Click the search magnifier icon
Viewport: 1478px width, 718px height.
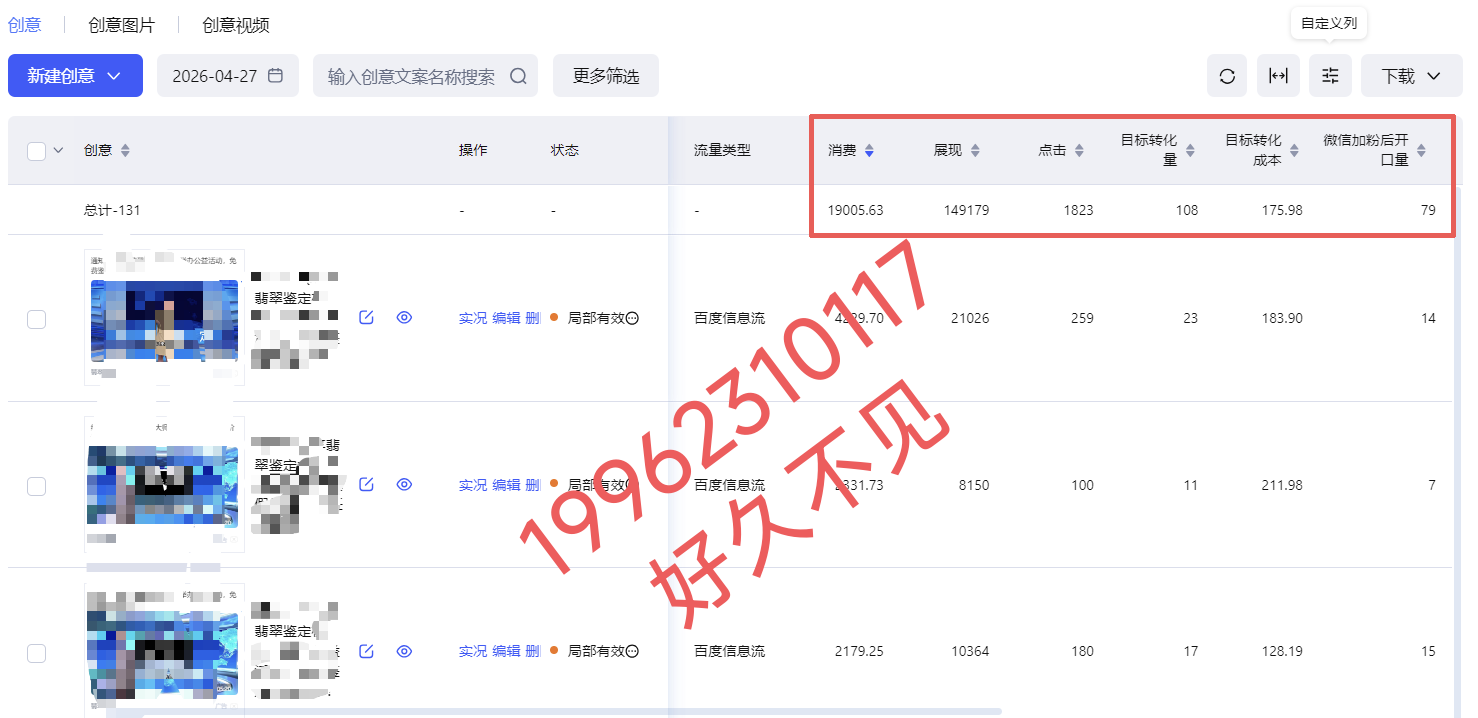point(518,76)
